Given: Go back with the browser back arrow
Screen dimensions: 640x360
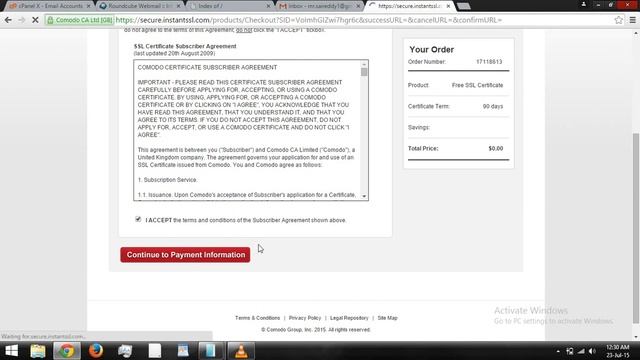Looking at the screenshot, I should coord(8,20).
